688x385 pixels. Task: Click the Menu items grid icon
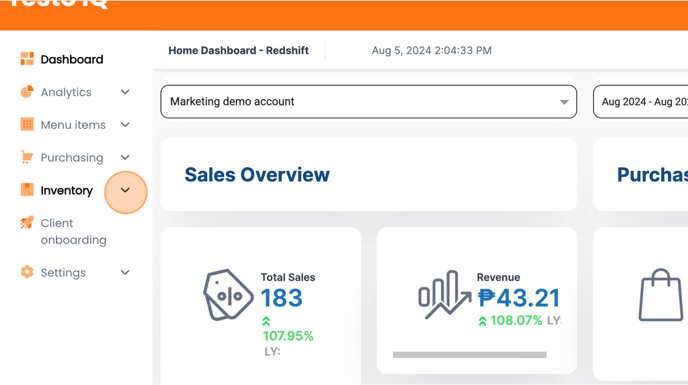[27, 124]
